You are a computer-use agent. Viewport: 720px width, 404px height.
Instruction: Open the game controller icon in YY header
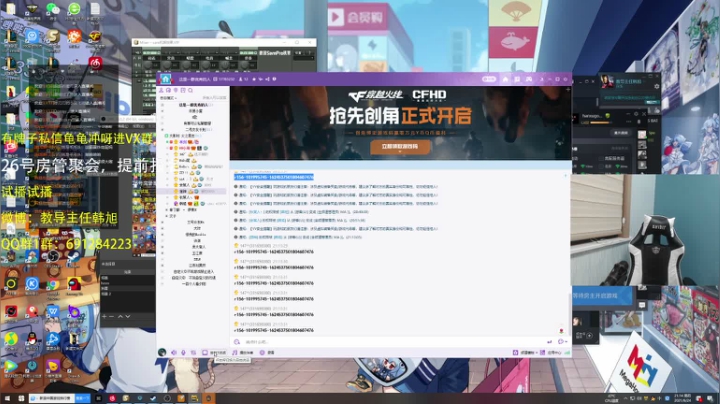(529, 79)
